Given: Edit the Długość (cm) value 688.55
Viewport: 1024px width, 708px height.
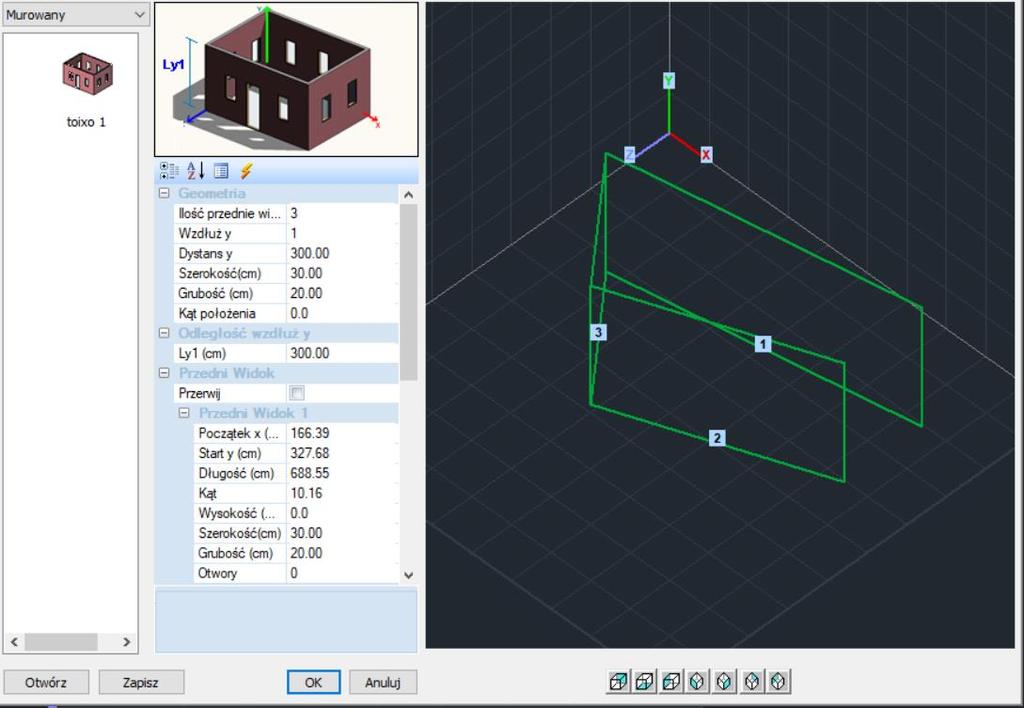Looking at the screenshot, I should (x=342, y=474).
